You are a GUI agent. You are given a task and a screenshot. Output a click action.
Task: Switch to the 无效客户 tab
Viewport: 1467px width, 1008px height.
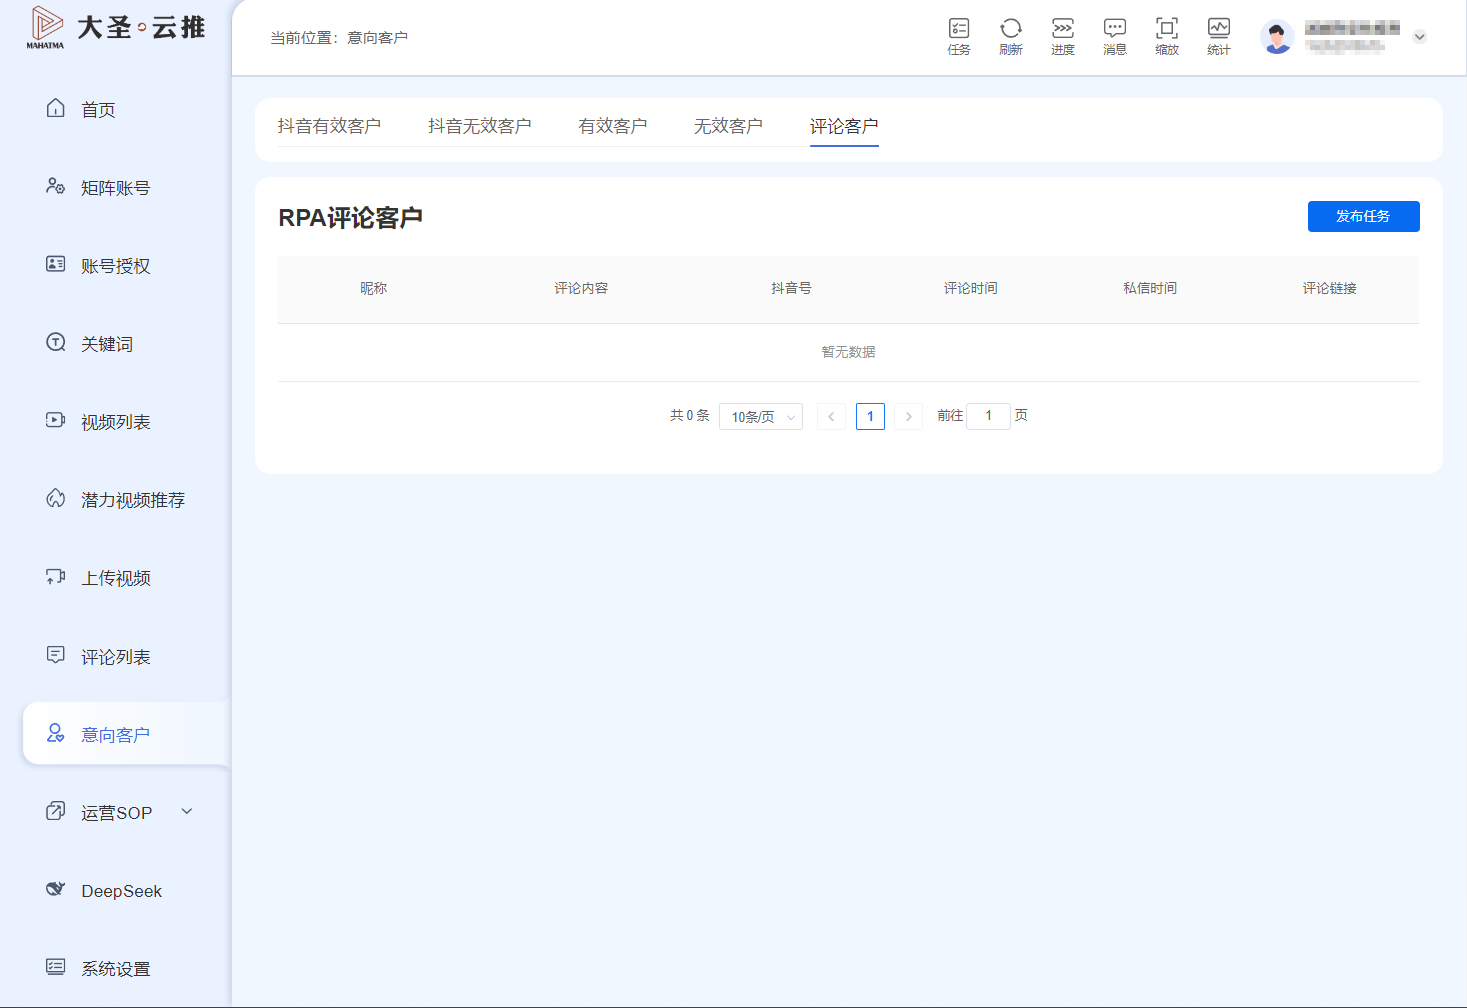(x=729, y=126)
